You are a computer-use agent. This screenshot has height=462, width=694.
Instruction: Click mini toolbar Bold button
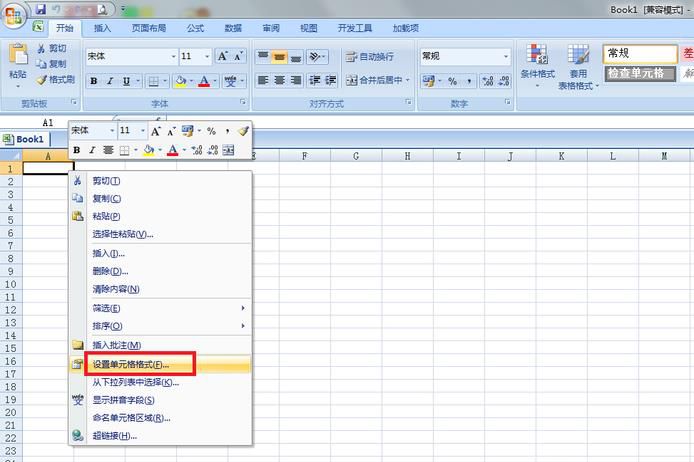coord(77,150)
